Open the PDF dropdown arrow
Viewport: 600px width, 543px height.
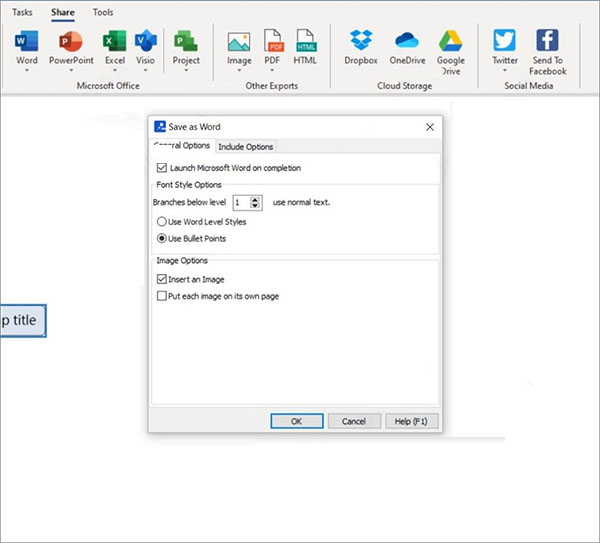[272, 70]
